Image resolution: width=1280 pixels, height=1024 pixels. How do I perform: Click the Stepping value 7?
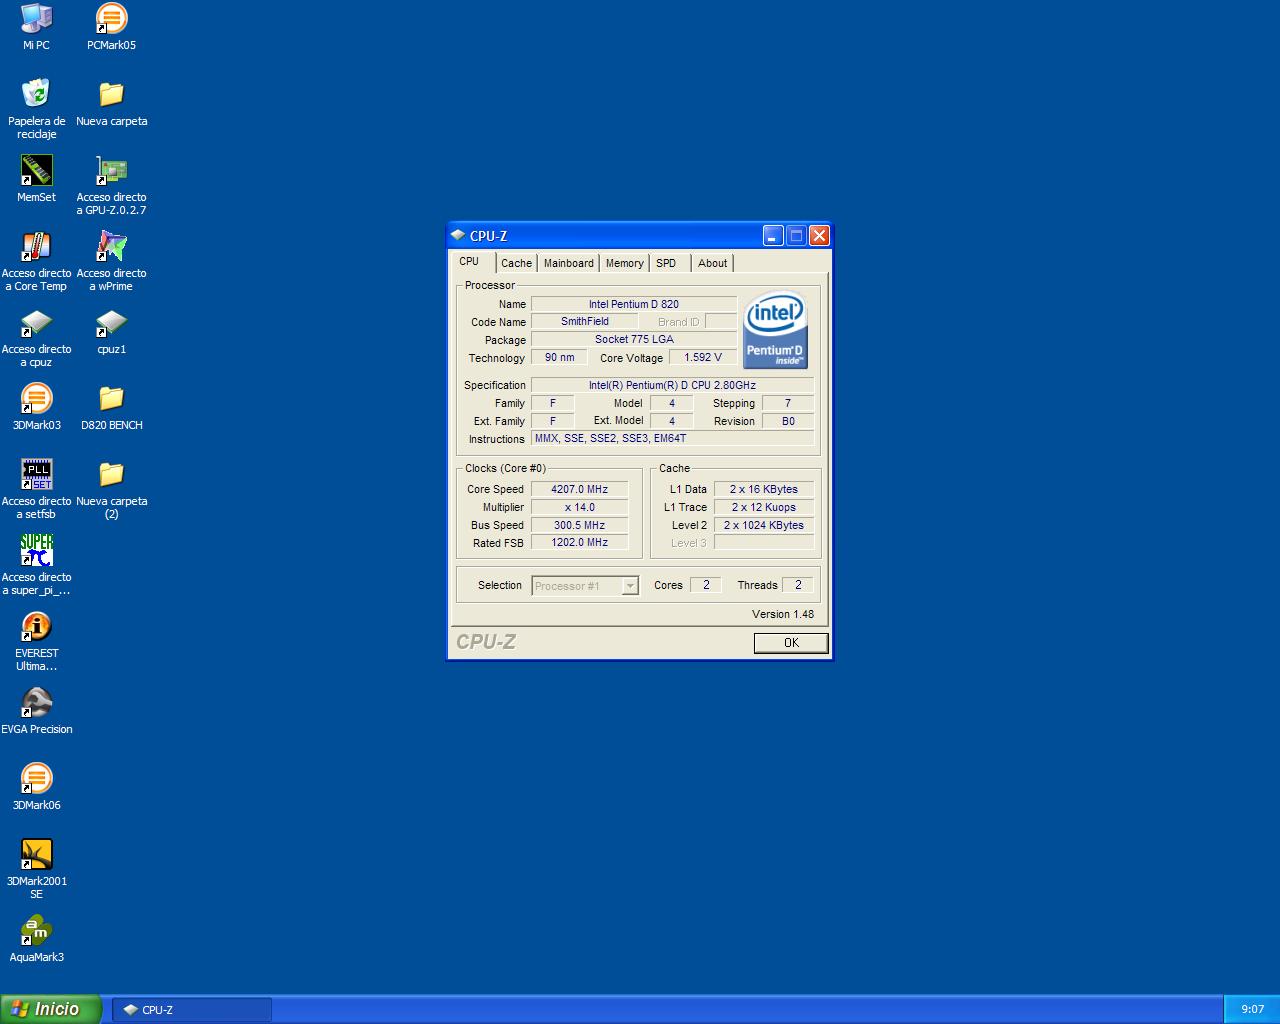click(x=787, y=403)
